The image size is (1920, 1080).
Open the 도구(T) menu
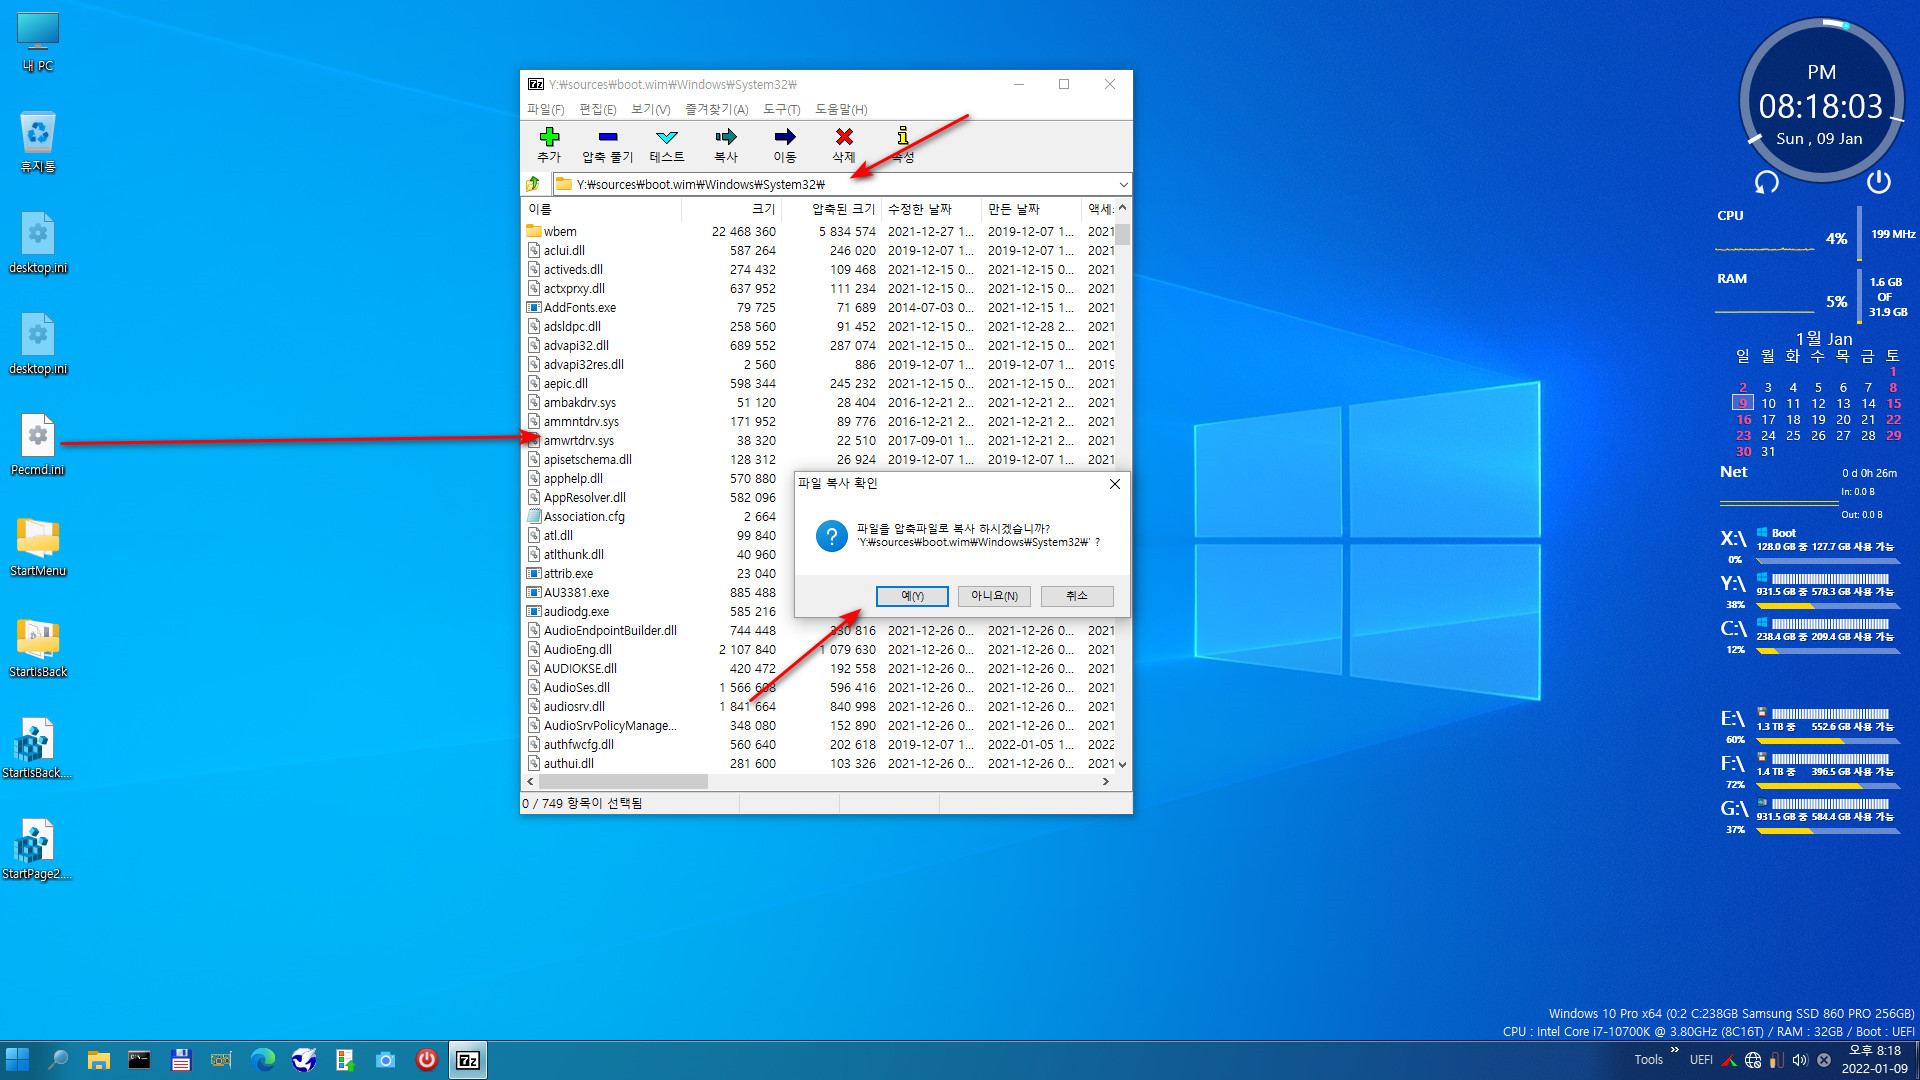pyautogui.click(x=782, y=109)
